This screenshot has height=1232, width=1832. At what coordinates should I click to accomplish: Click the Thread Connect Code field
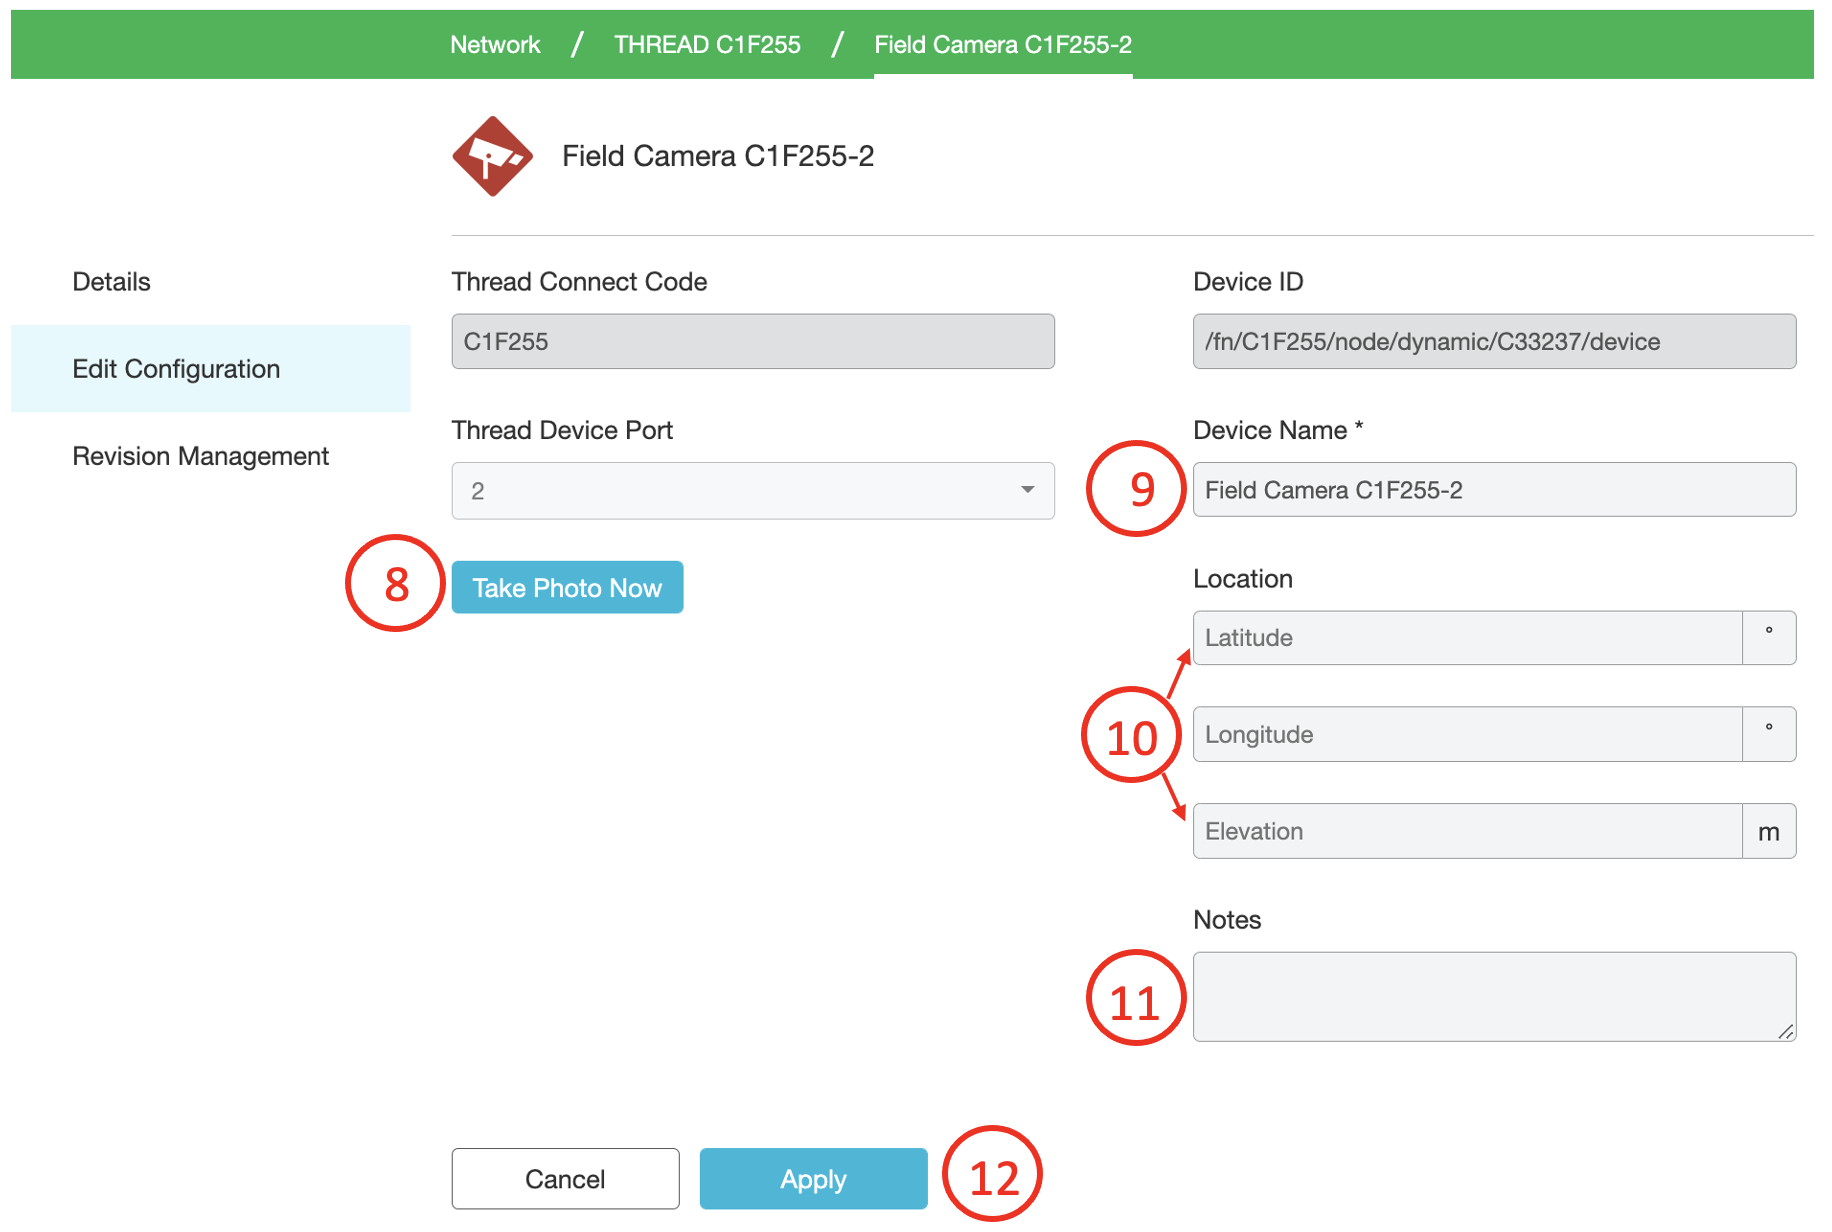(x=753, y=341)
